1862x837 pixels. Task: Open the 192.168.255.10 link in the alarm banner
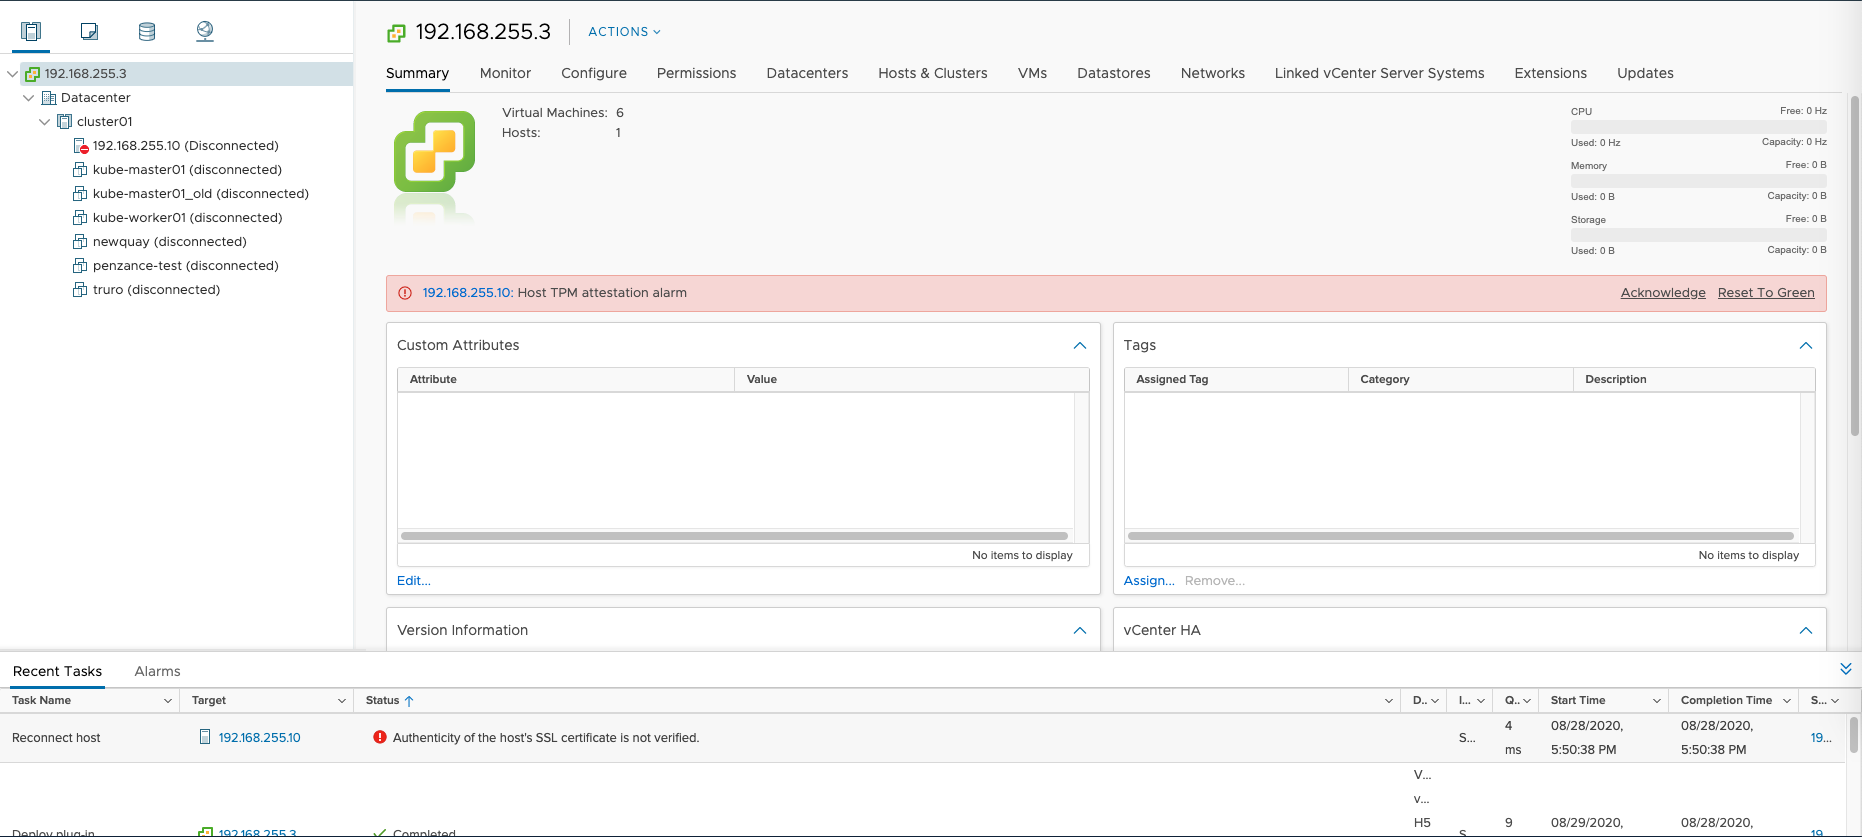[x=467, y=293]
